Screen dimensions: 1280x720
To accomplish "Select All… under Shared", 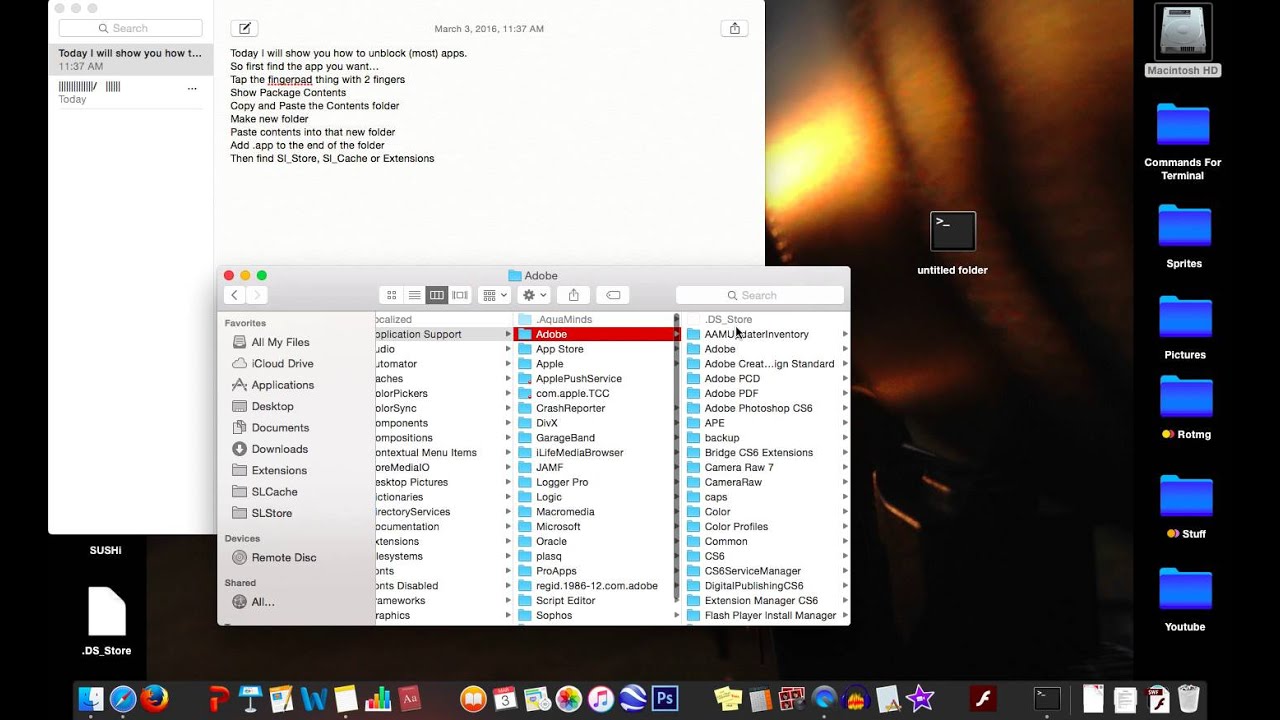I will (262, 602).
